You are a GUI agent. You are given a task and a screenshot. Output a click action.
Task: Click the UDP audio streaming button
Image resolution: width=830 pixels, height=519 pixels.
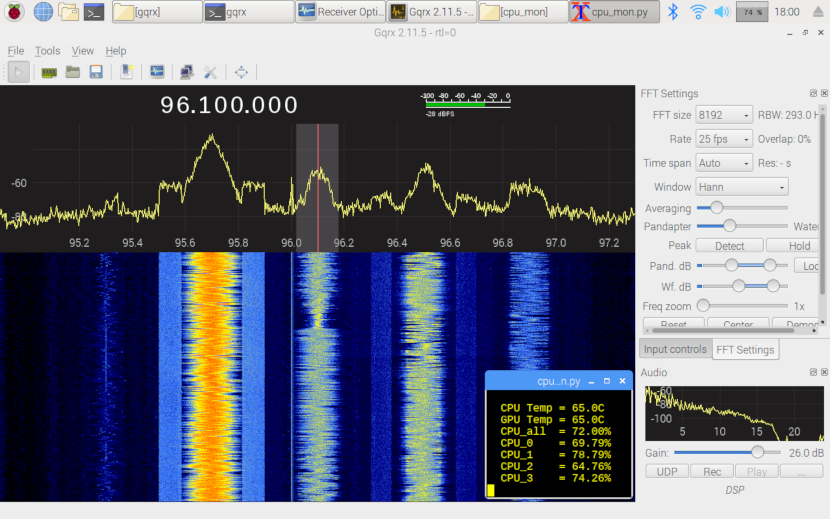click(667, 471)
